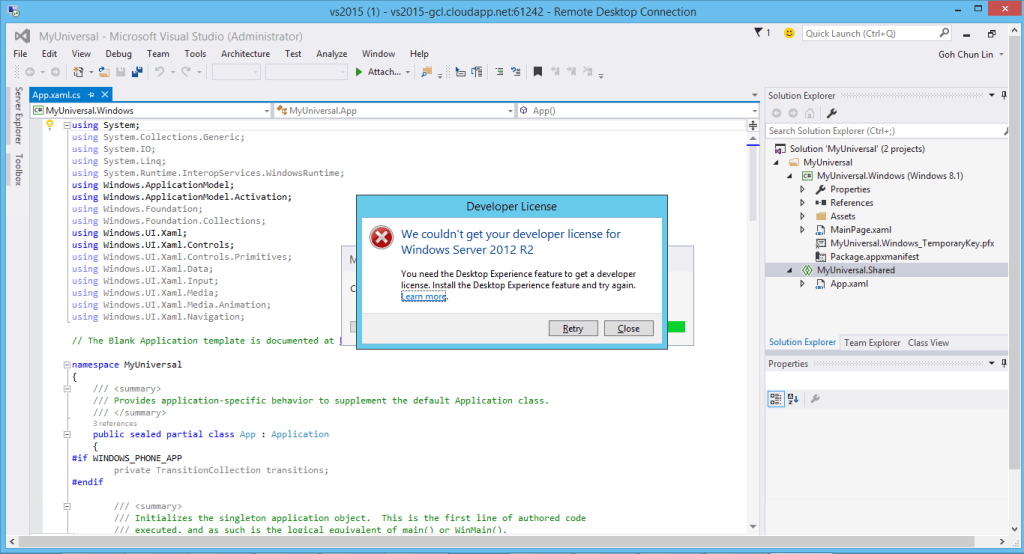Click the feedback smiley icon
Viewport: 1024px width, 554px height.
point(789,33)
